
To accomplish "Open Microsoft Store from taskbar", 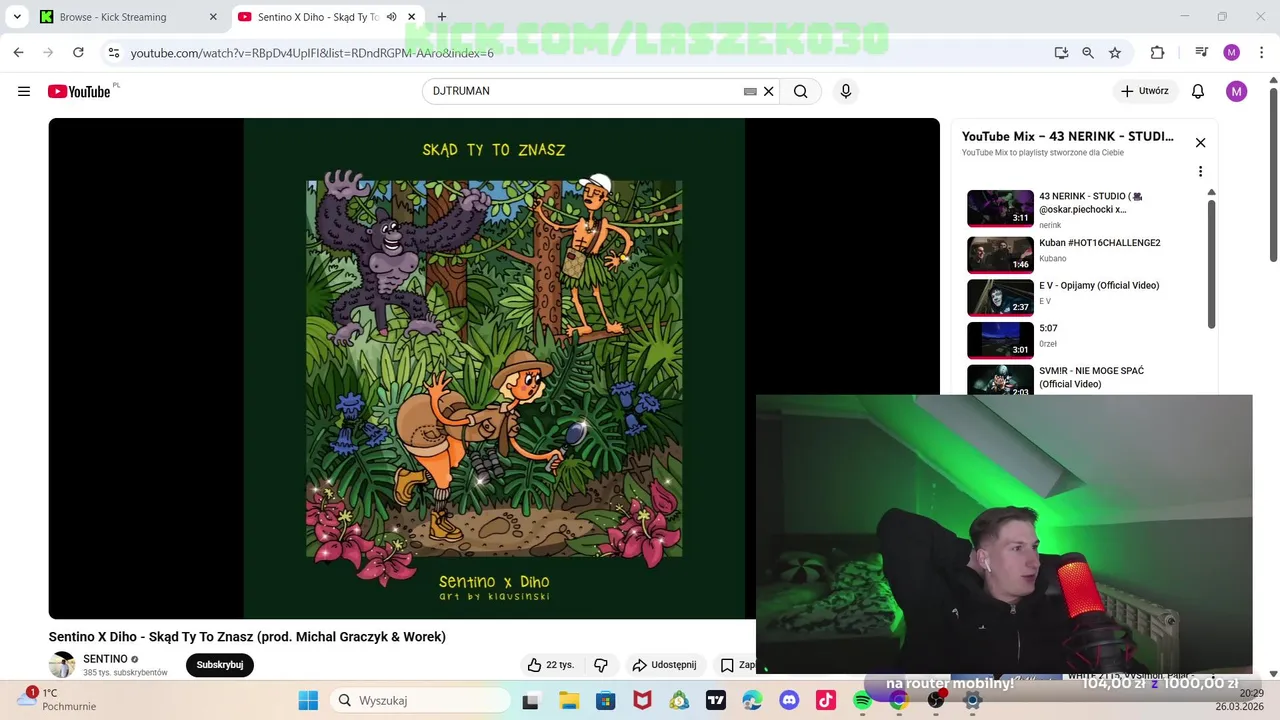I will [x=605, y=701].
